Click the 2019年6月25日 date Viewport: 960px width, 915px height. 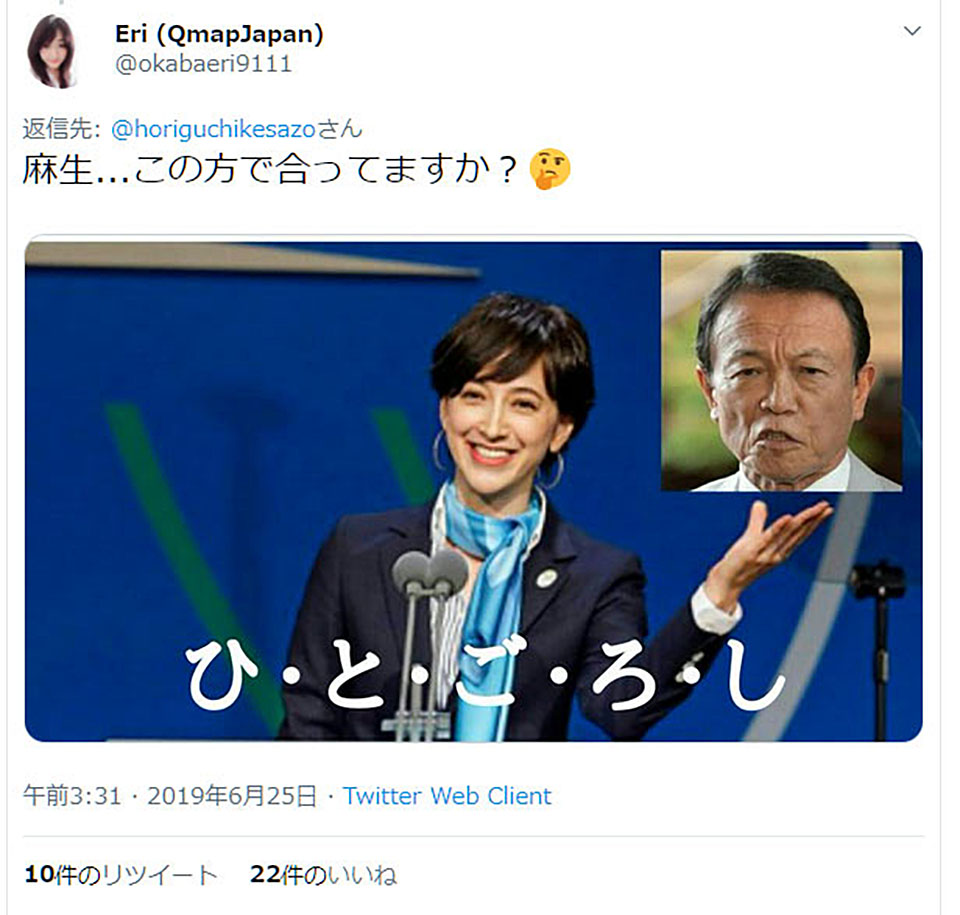[x=232, y=796]
